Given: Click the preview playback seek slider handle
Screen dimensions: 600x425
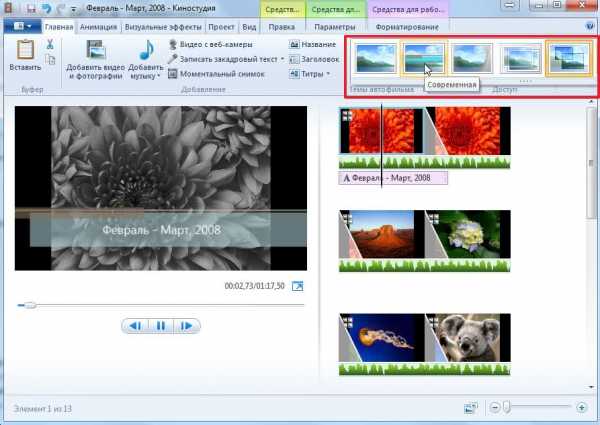Looking at the screenshot, I should point(30,305).
